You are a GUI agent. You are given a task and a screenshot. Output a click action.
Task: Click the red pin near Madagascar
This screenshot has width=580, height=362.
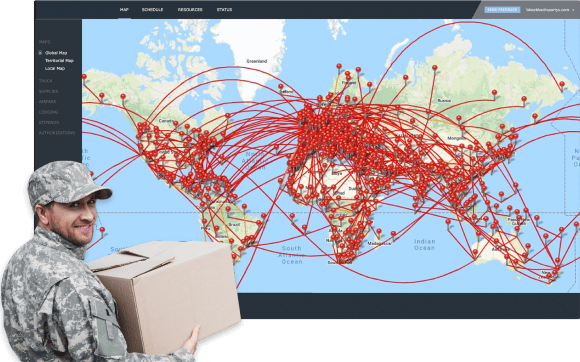point(379,233)
